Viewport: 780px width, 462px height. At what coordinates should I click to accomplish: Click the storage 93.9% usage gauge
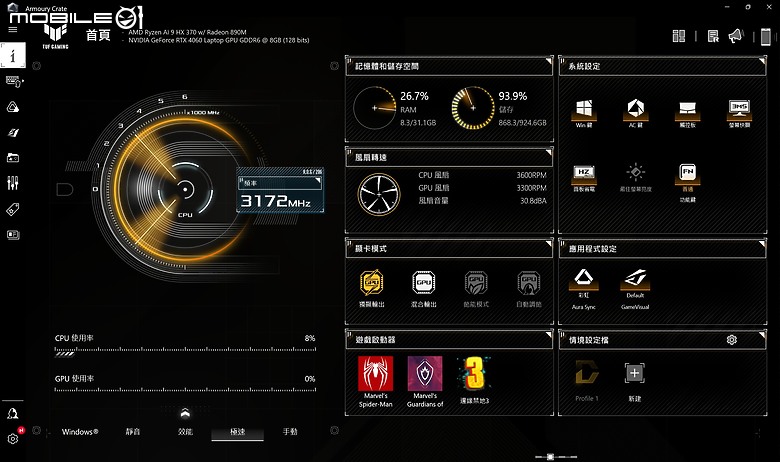pos(473,108)
